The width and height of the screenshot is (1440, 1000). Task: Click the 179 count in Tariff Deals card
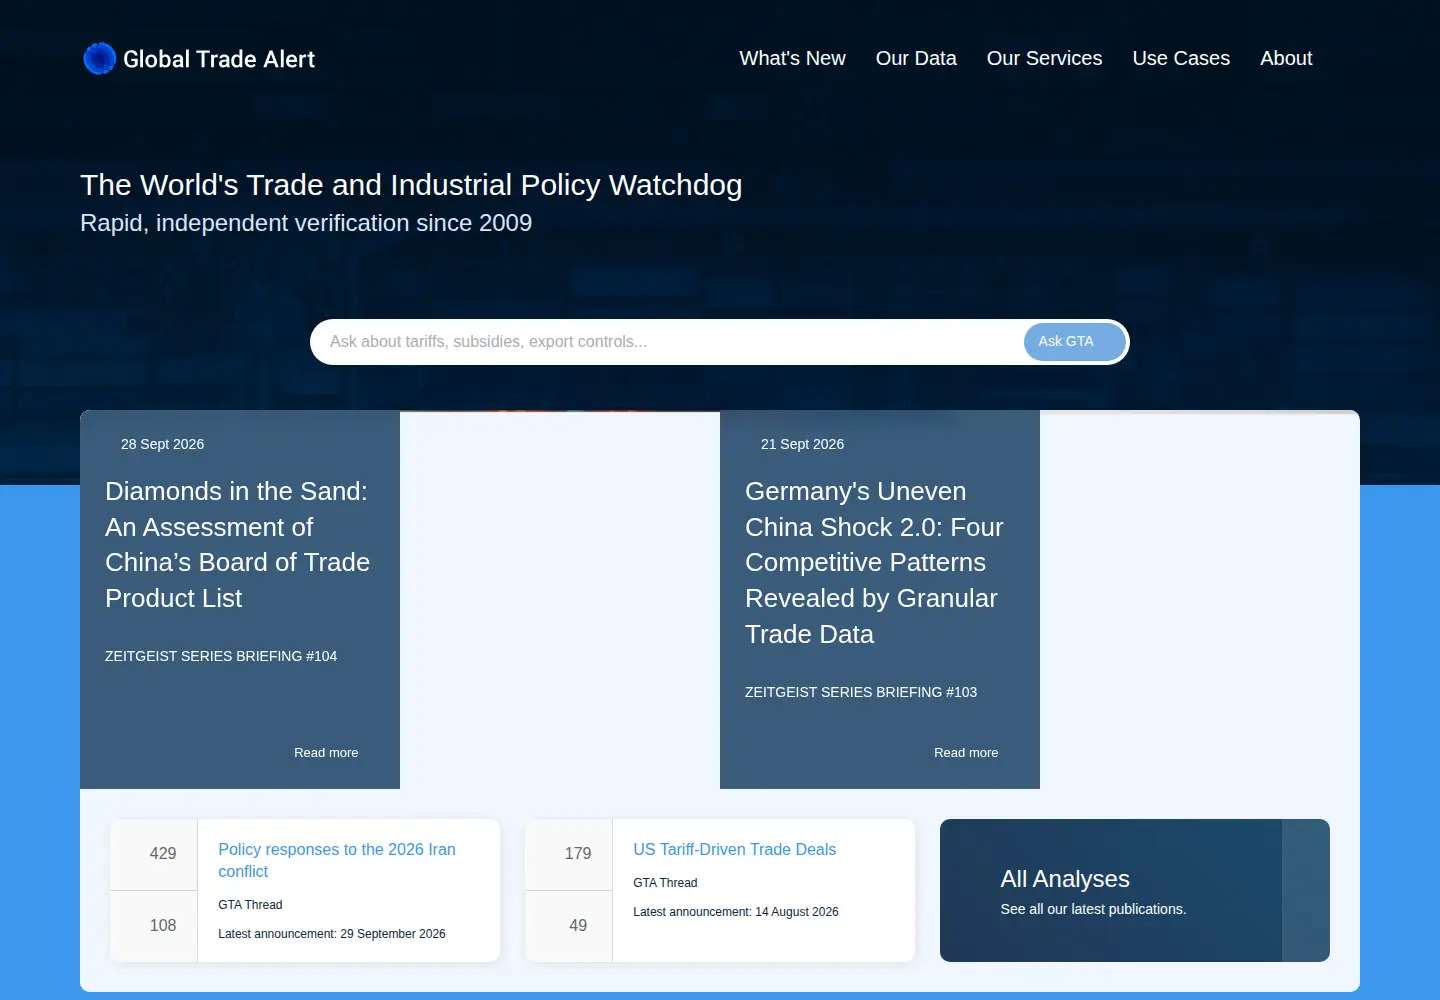point(578,853)
